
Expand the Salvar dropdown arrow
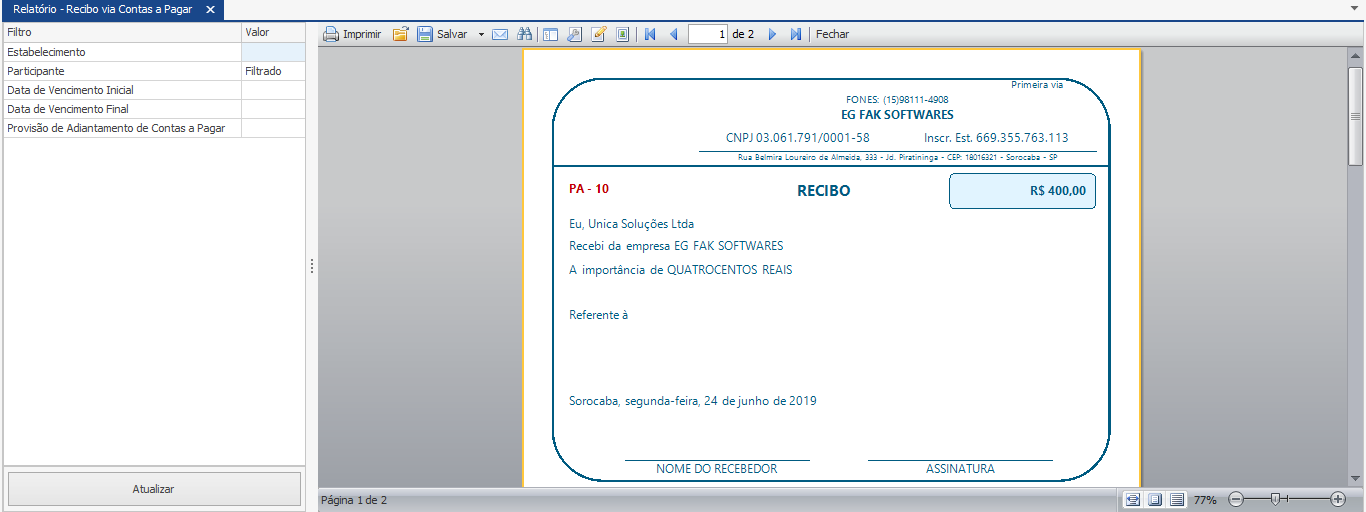tap(481, 34)
